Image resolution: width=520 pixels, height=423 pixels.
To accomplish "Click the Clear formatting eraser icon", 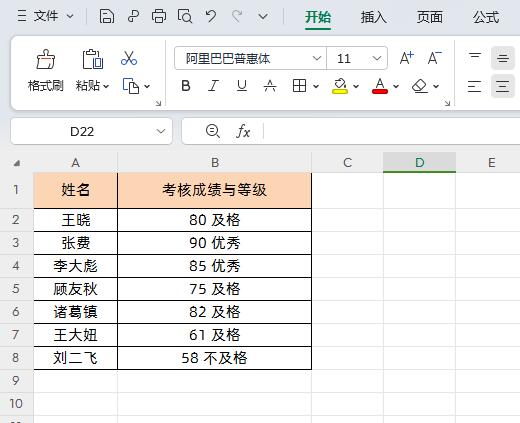I will pos(420,86).
